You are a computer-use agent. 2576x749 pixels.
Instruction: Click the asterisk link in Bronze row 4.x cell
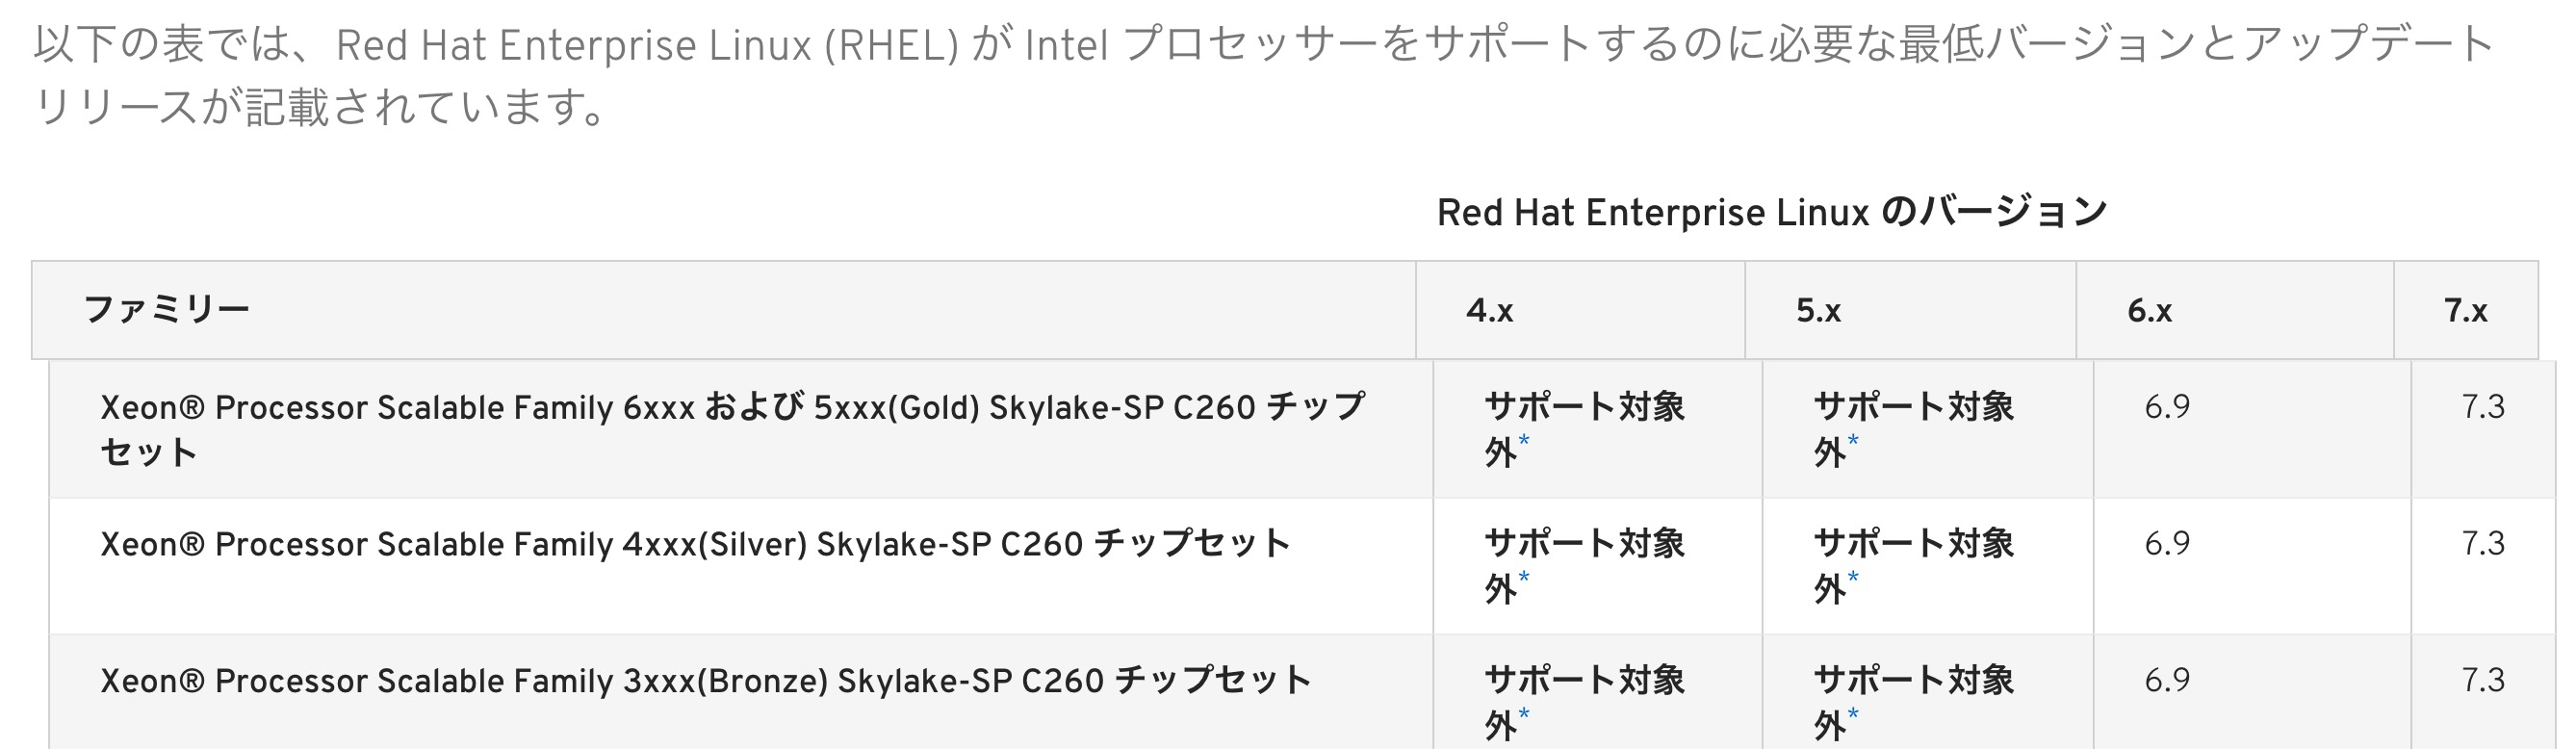(x=1523, y=714)
